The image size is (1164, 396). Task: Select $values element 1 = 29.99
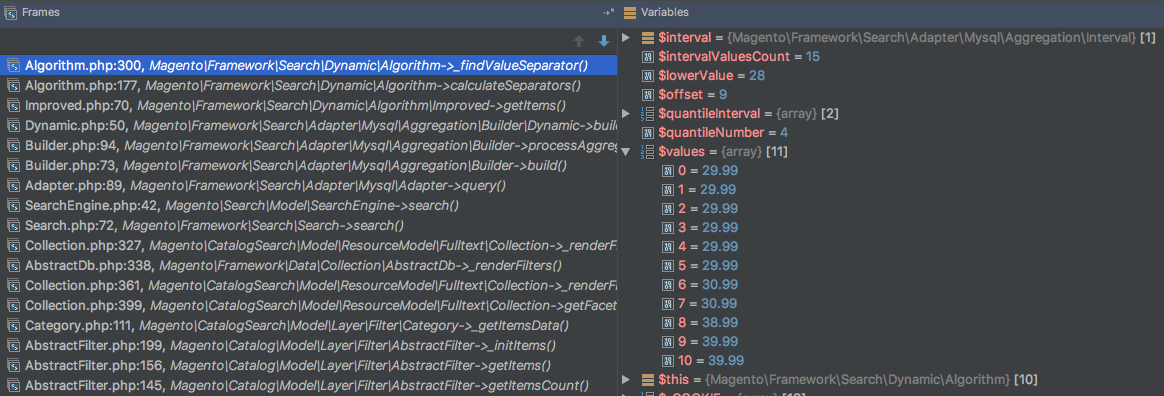[x=891, y=189]
